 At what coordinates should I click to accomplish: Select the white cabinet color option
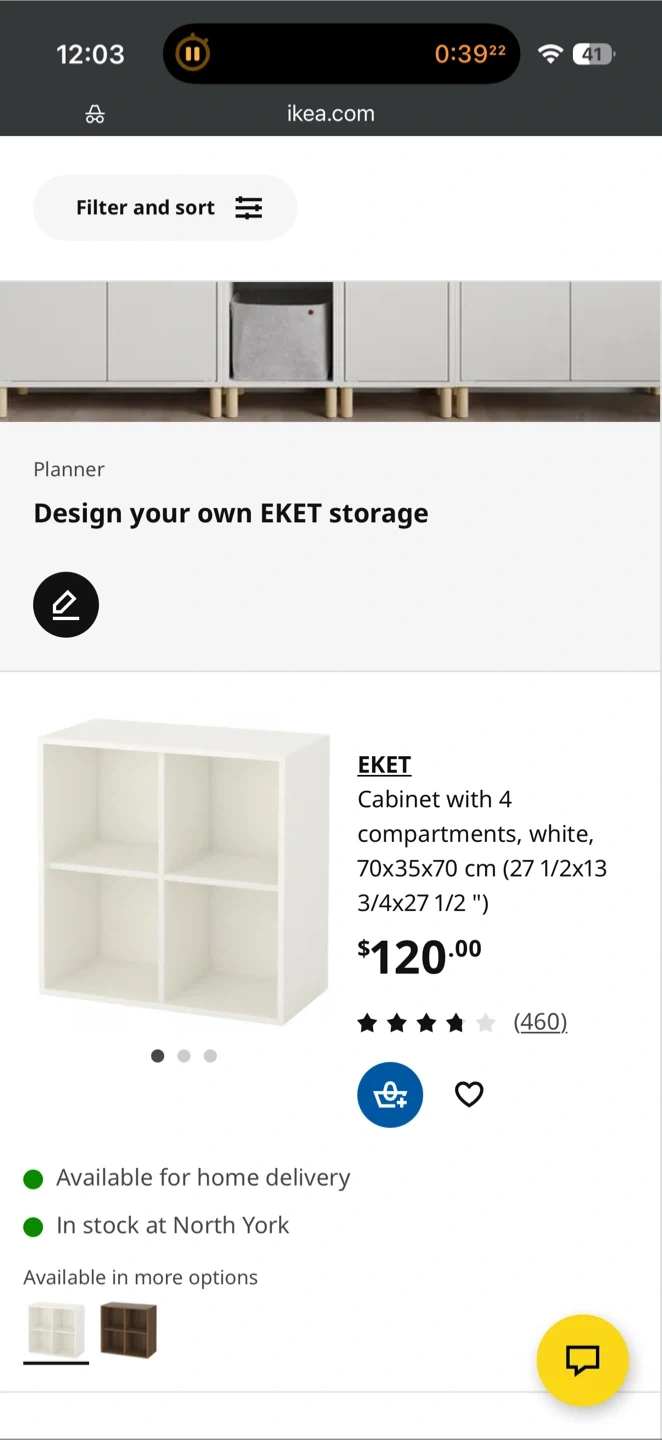[x=56, y=1330]
